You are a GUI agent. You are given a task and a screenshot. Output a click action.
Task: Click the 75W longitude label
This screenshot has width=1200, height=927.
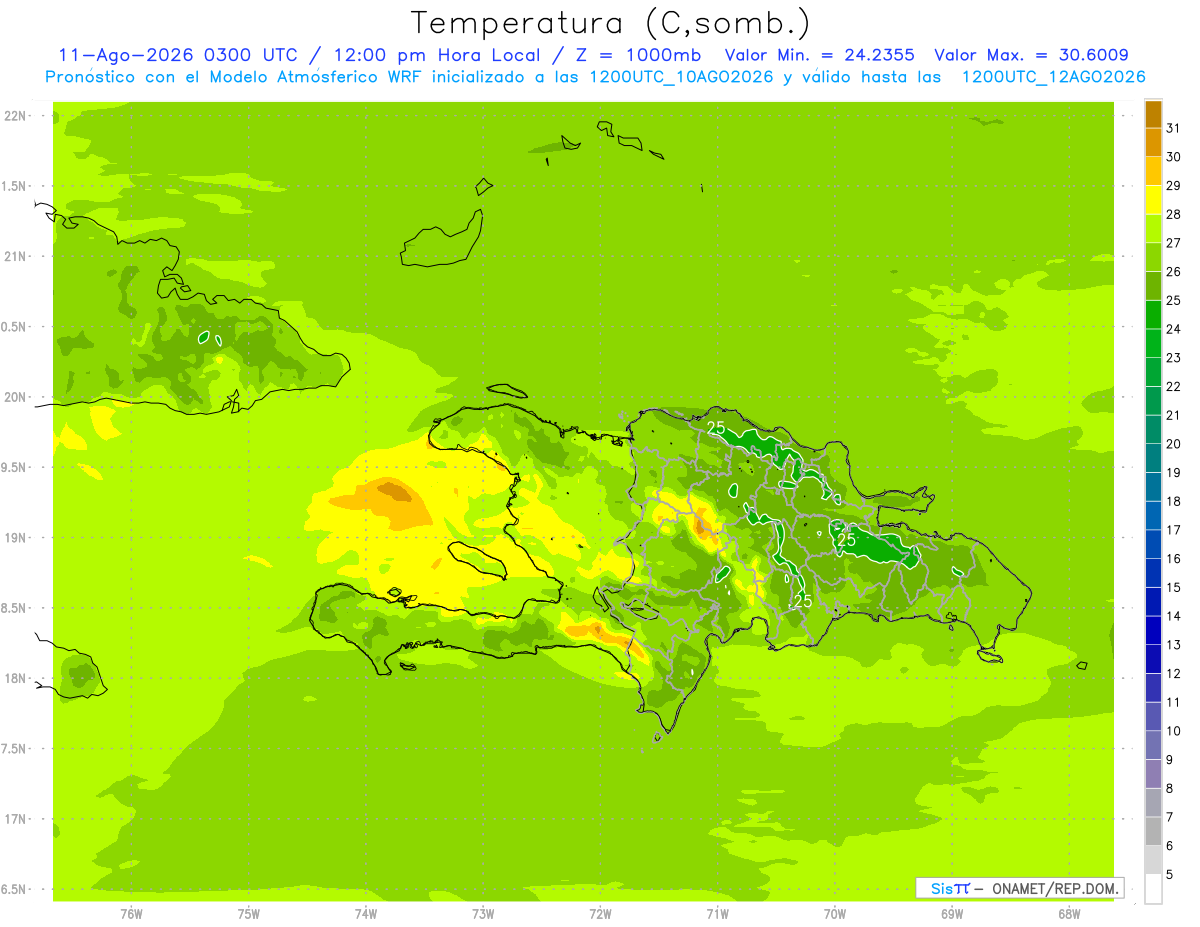tap(249, 913)
